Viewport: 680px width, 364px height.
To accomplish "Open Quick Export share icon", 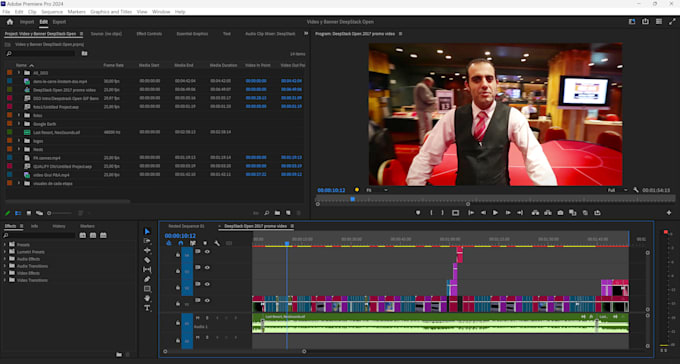I will point(645,22).
